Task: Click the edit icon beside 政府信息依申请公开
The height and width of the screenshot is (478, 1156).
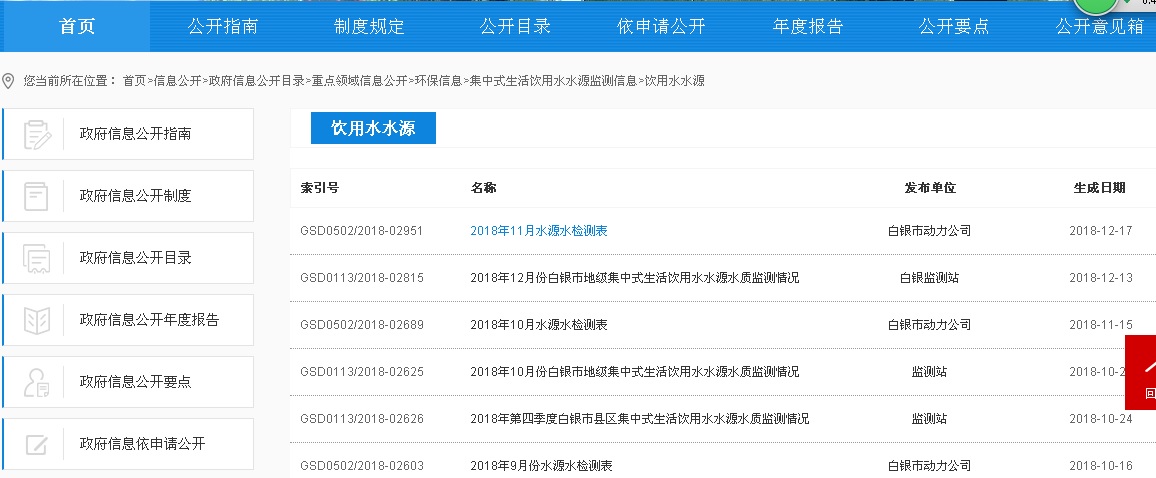Action: [x=37, y=444]
